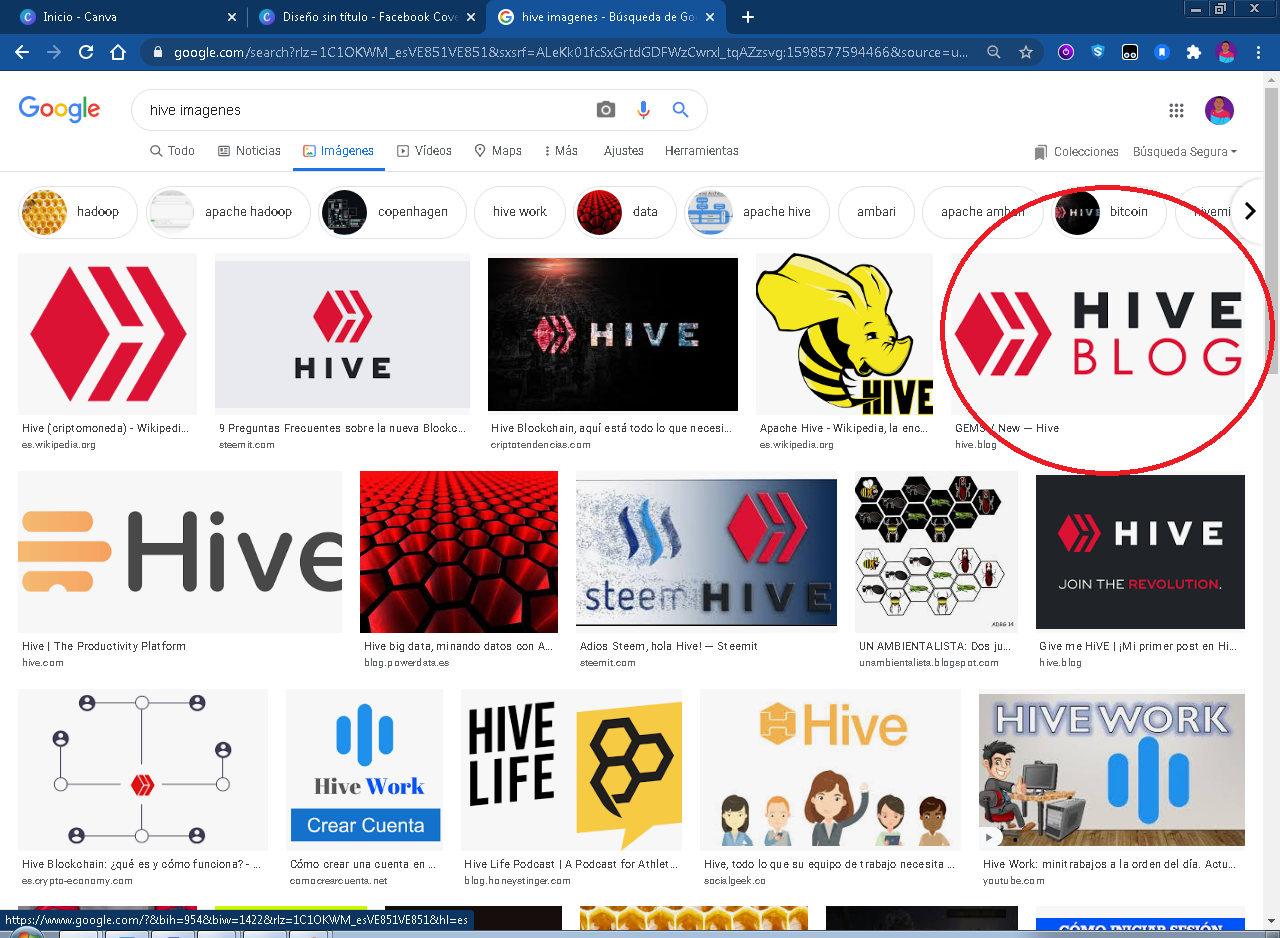Click in the hive imagenes search field

(x=365, y=110)
